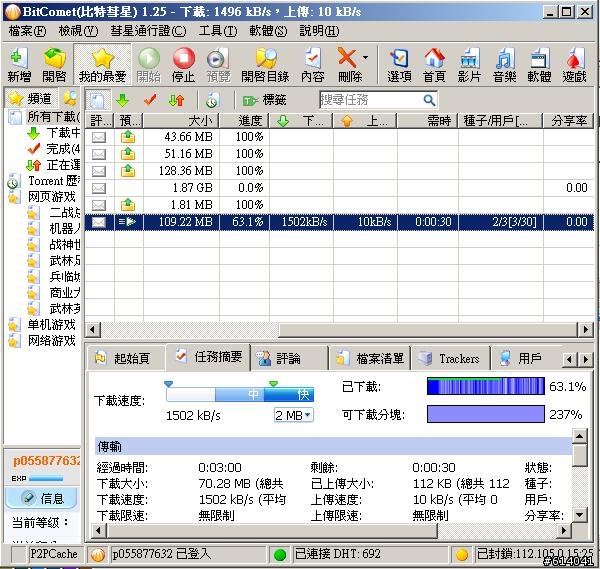600x569 pixels.
Task: Sort by 進度 column header
Action: [244, 121]
